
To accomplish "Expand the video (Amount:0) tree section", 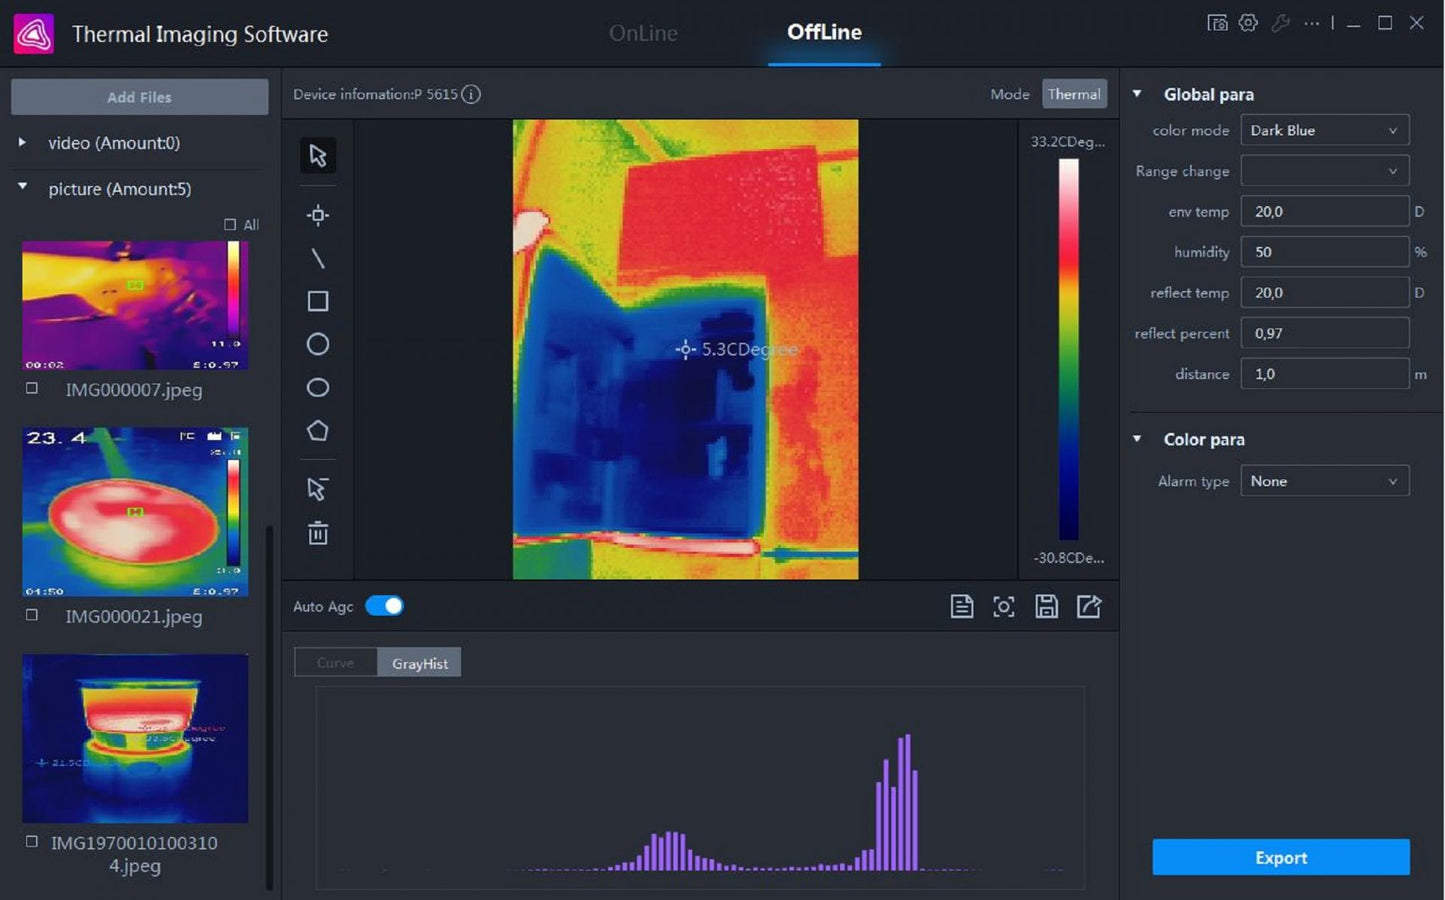I will [x=22, y=143].
